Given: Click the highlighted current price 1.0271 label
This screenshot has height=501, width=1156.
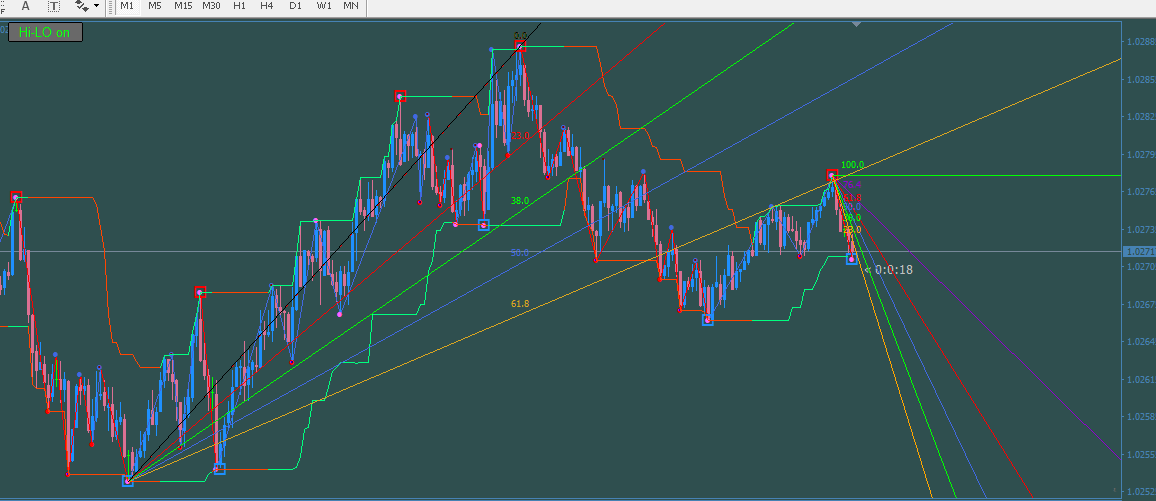Looking at the screenshot, I should pyautogui.click(x=1138, y=252).
